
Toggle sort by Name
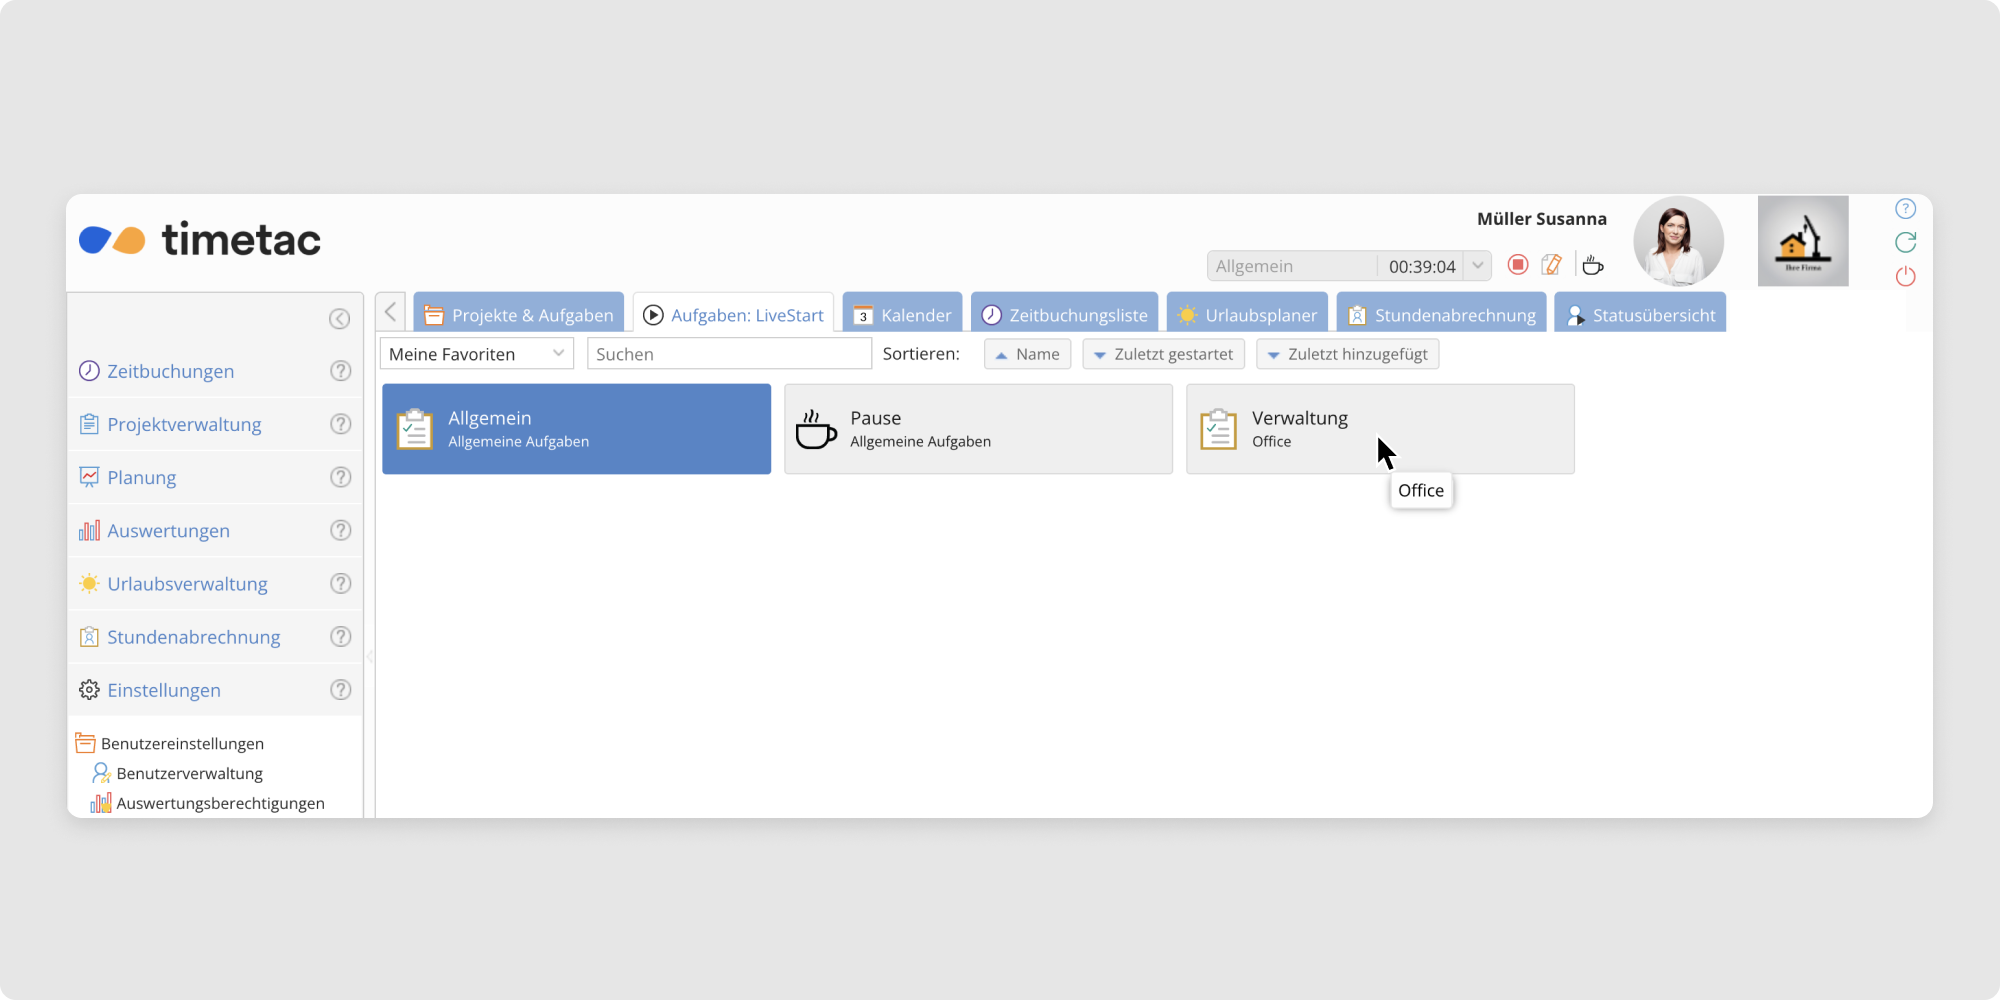[x=1027, y=354]
